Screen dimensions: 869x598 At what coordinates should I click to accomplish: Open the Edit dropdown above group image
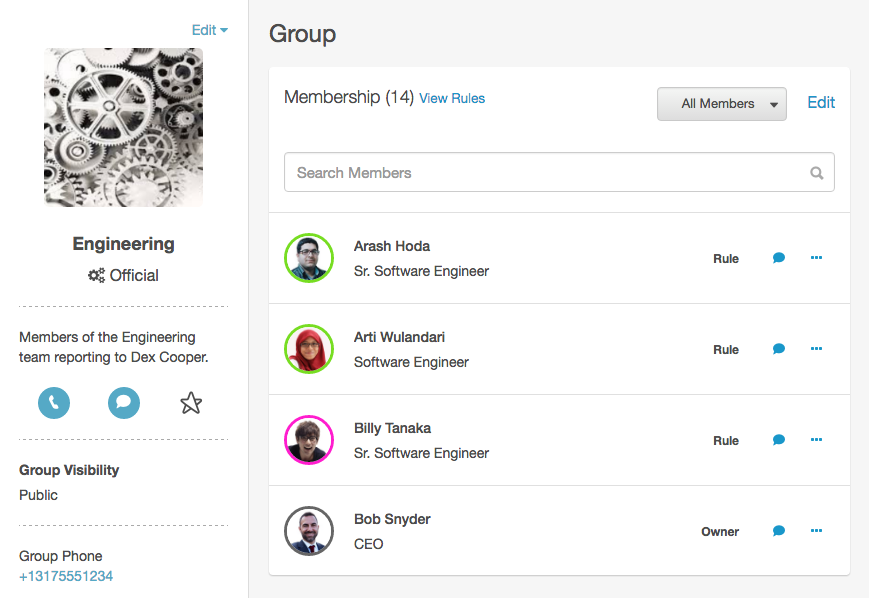pos(209,30)
